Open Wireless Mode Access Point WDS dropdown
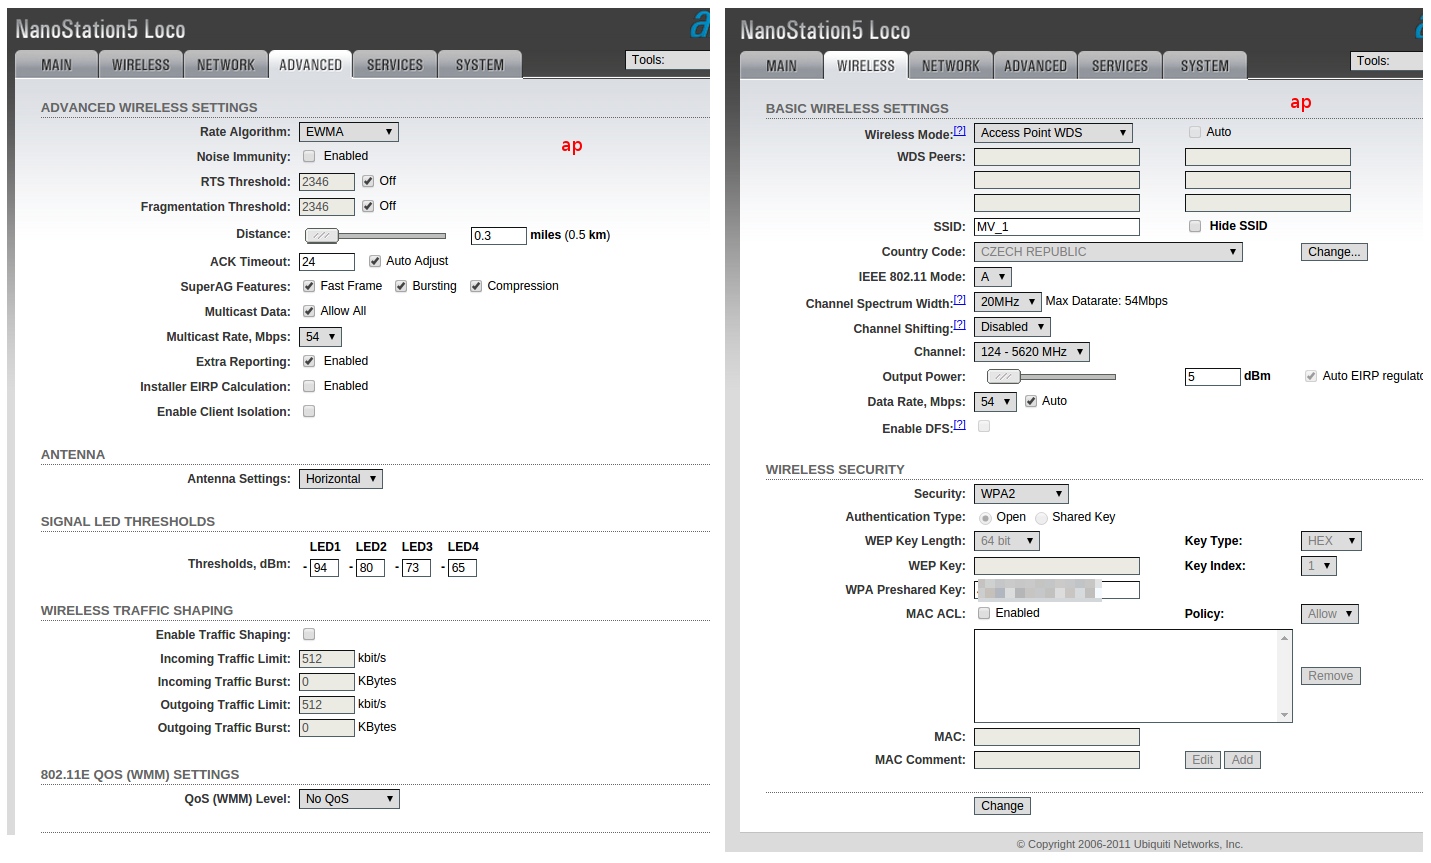Screen dimensions: 1431x863 coord(1053,133)
